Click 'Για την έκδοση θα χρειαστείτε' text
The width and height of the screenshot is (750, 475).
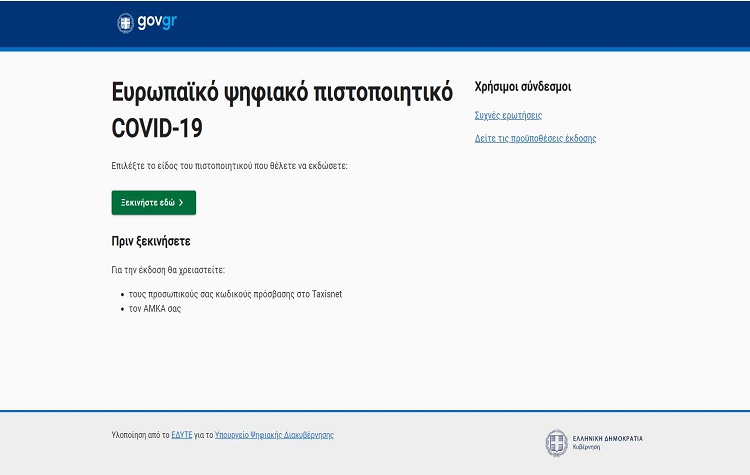pos(168,270)
